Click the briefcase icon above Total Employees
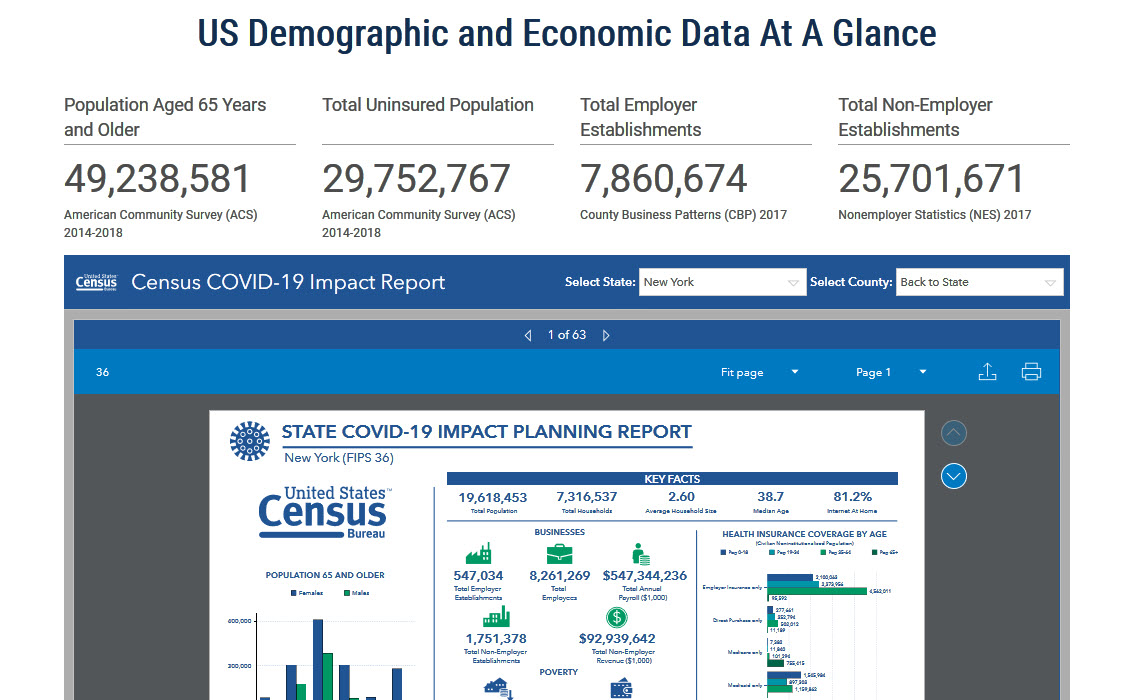This screenshot has height=700, width=1137. pyautogui.click(x=561, y=552)
